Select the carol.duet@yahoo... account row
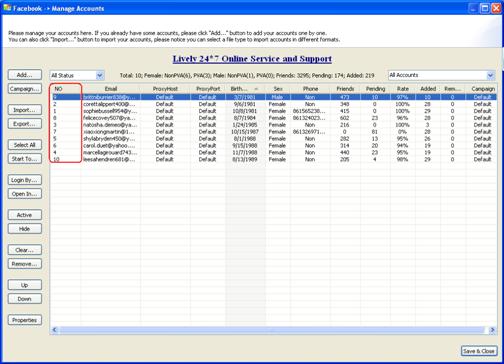504x364 pixels. 273,146
